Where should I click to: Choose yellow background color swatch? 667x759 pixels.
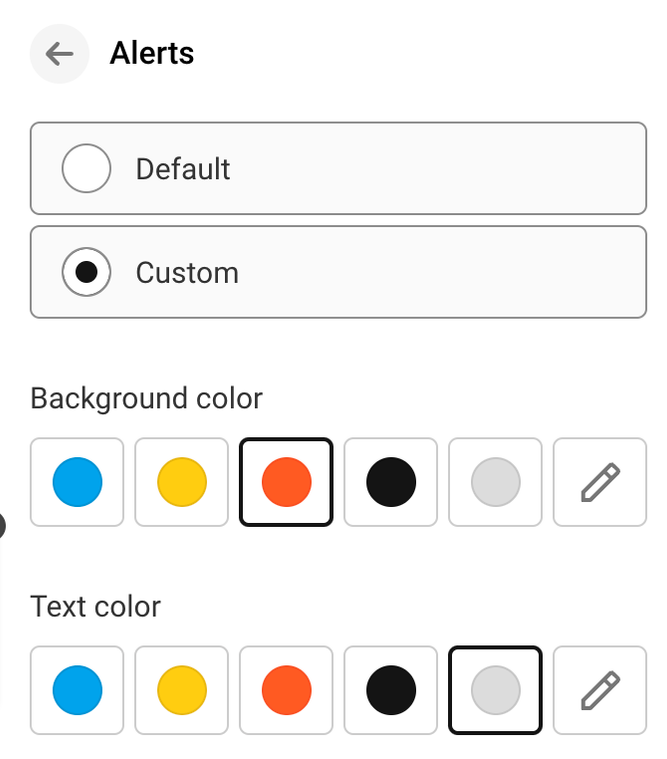pyautogui.click(x=182, y=482)
